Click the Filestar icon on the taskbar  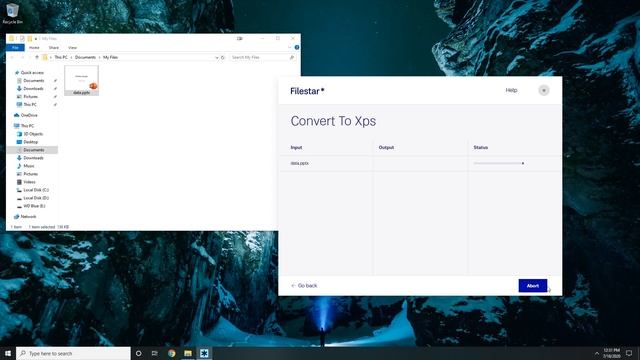[x=204, y=353]
